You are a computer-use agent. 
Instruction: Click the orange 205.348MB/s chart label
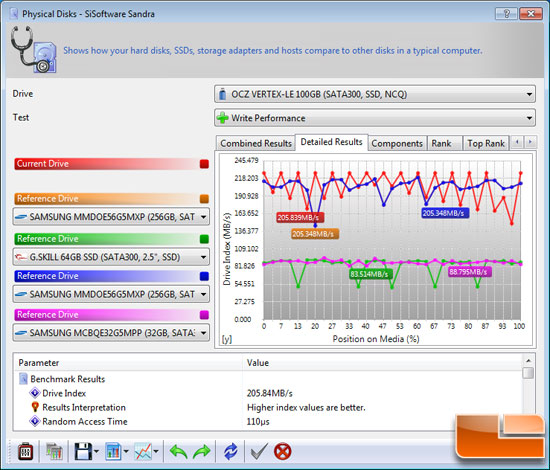[315, 234]
